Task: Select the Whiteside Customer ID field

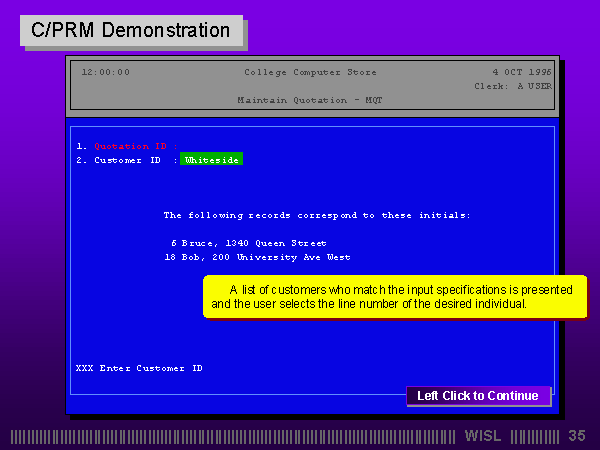Action: click(211, 160)
